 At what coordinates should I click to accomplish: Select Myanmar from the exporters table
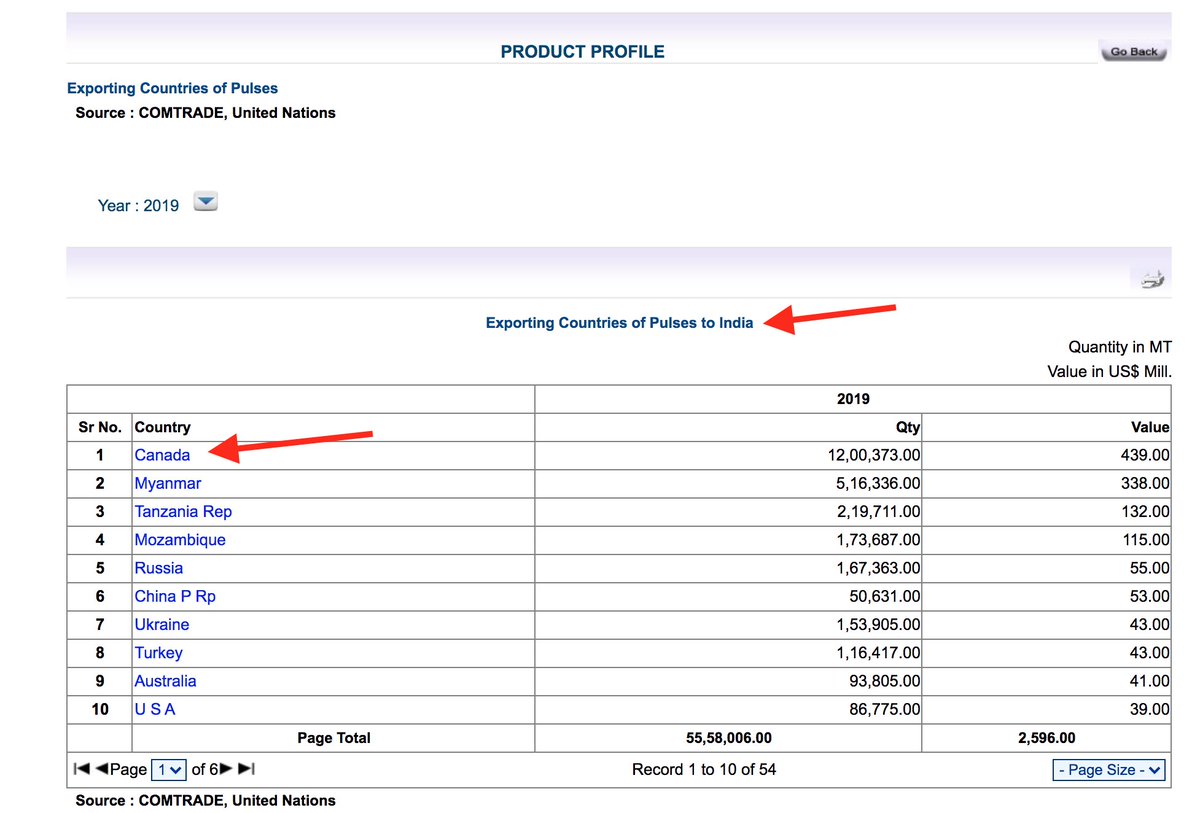(168, 482)
